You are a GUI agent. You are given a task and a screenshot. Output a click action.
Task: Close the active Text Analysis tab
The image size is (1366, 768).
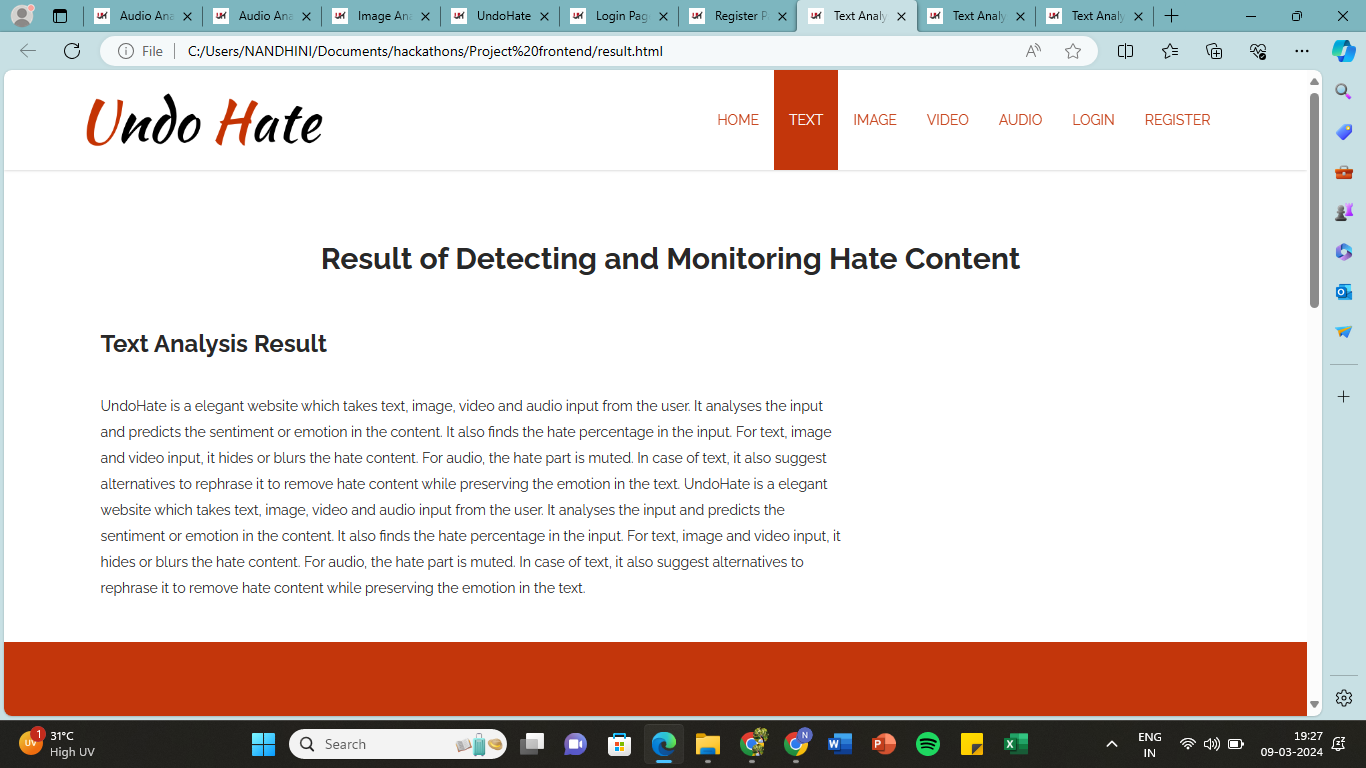pyautogui.click(x=901, y=16)
